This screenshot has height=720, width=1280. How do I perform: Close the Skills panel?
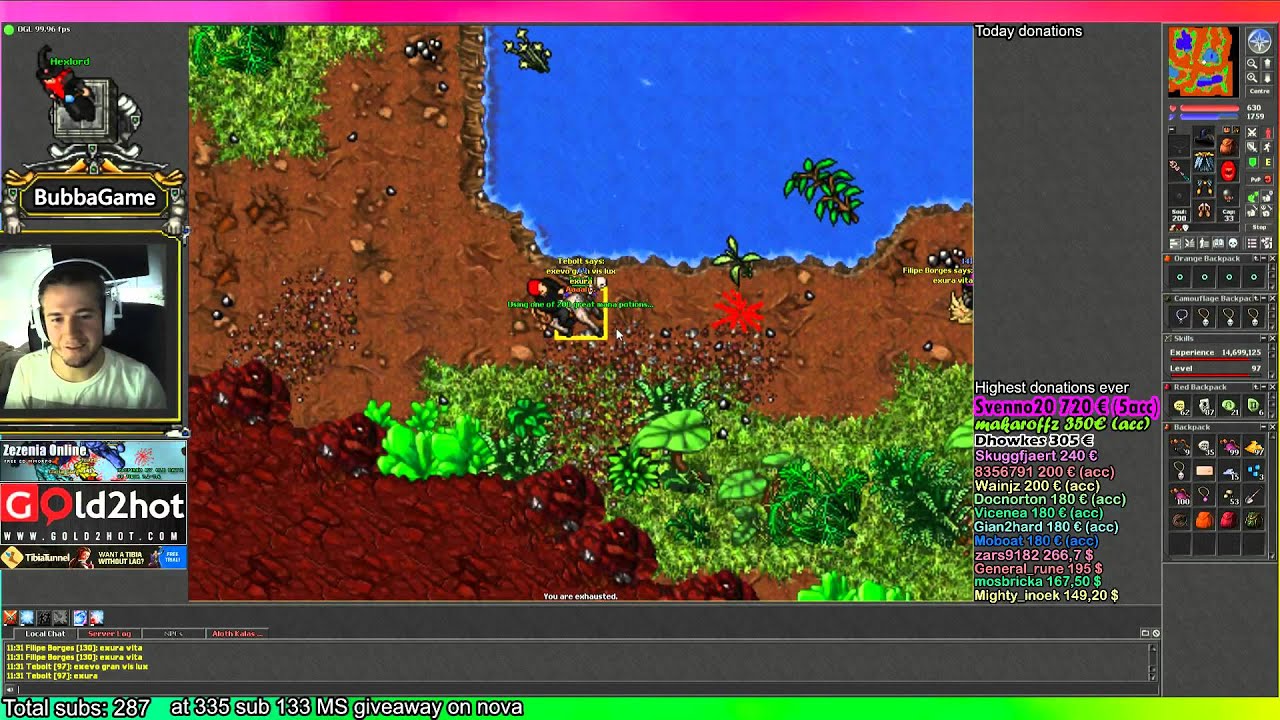[x=1273, y=338]
